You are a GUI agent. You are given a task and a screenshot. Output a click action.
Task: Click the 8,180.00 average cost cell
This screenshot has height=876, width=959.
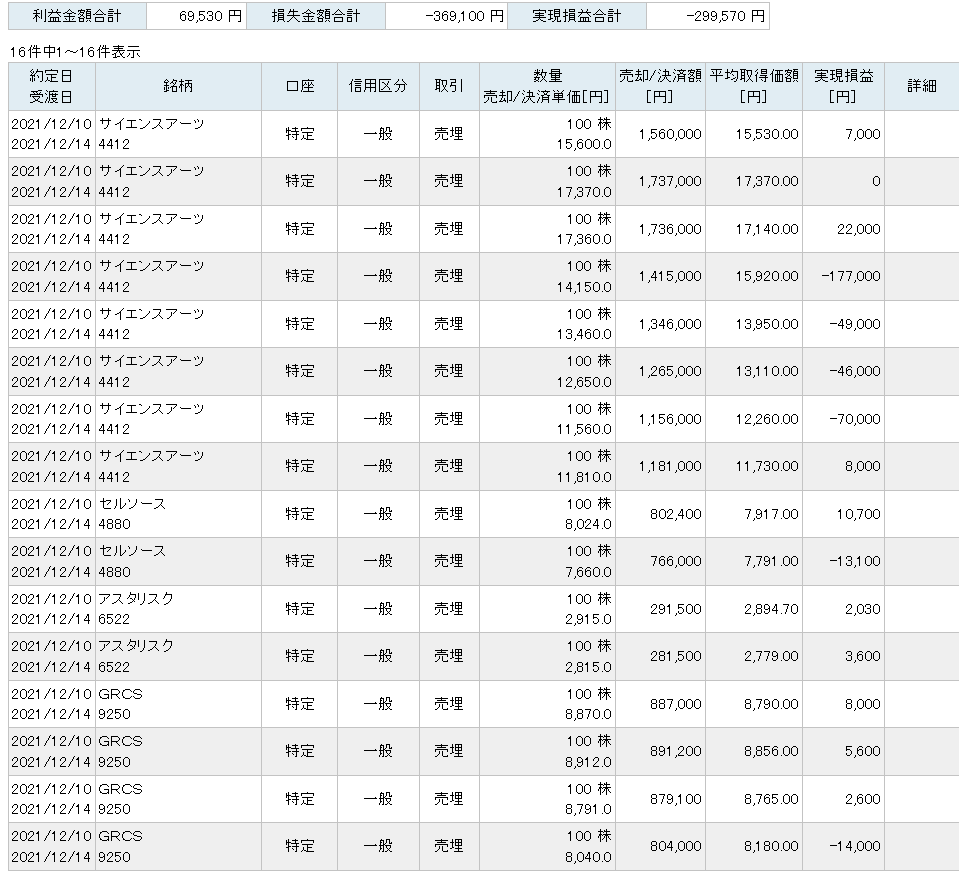754,846
